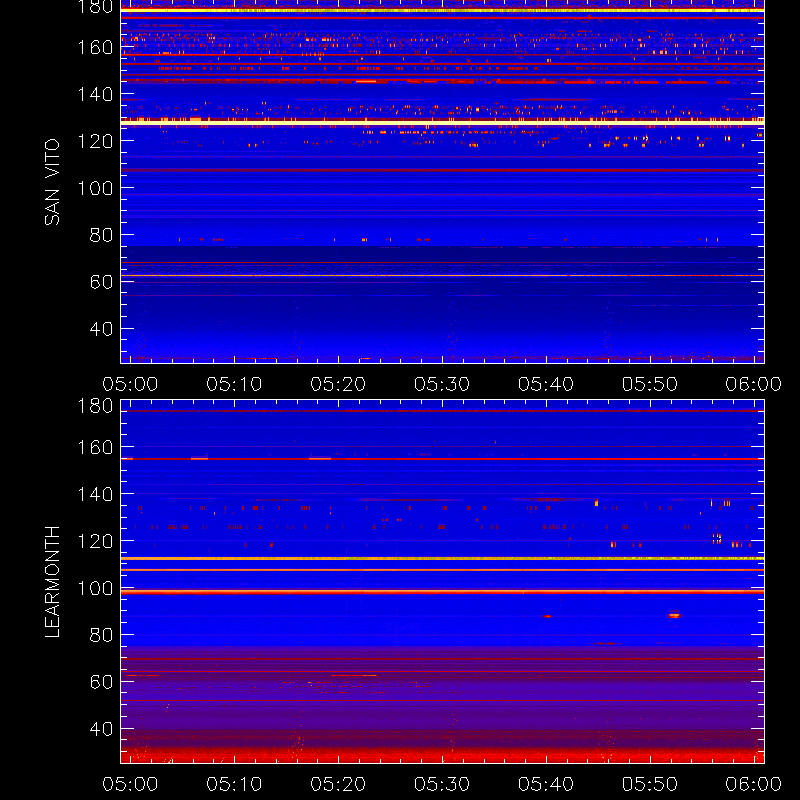The height and width of the screenshot is (800, 800).
Task: Pick the 180 frequency label on Learmonth plot
Action: click(x=95, y=406)
